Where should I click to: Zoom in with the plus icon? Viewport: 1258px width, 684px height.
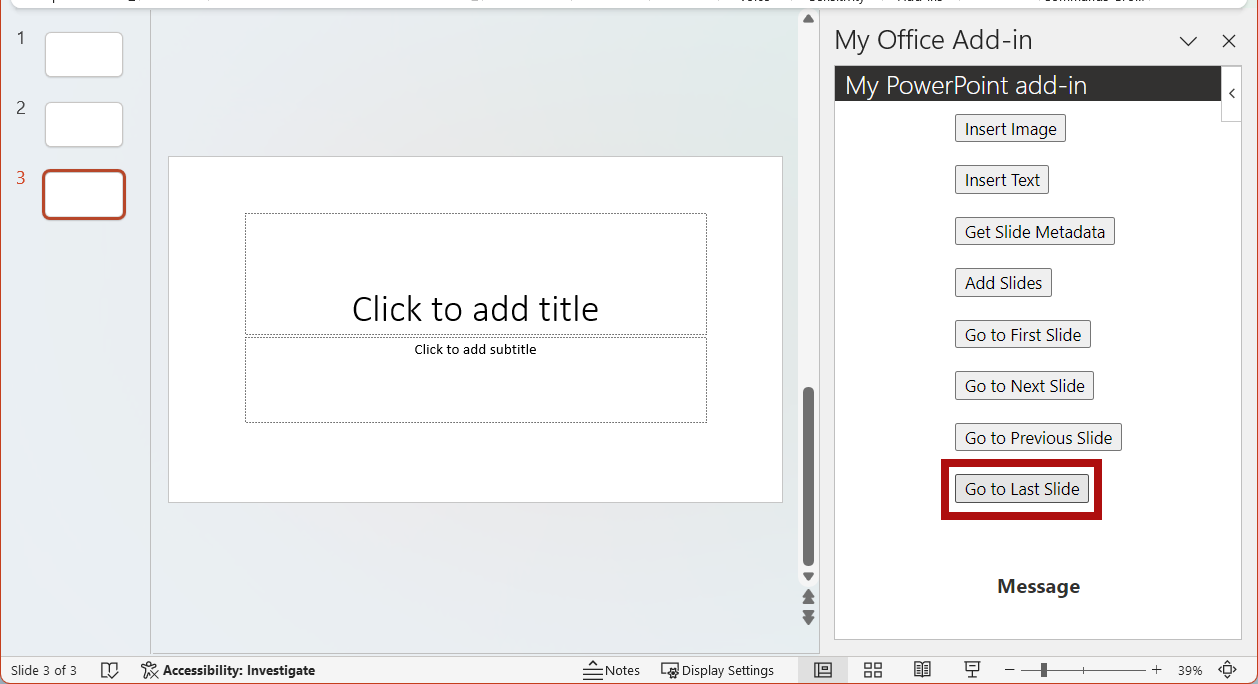point(1156,670)
